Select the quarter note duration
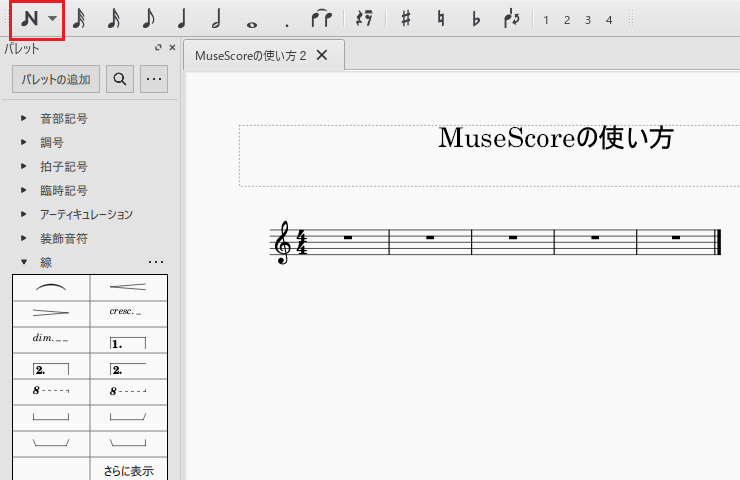This screenshot has width=740, height=480. pos(182,19)
